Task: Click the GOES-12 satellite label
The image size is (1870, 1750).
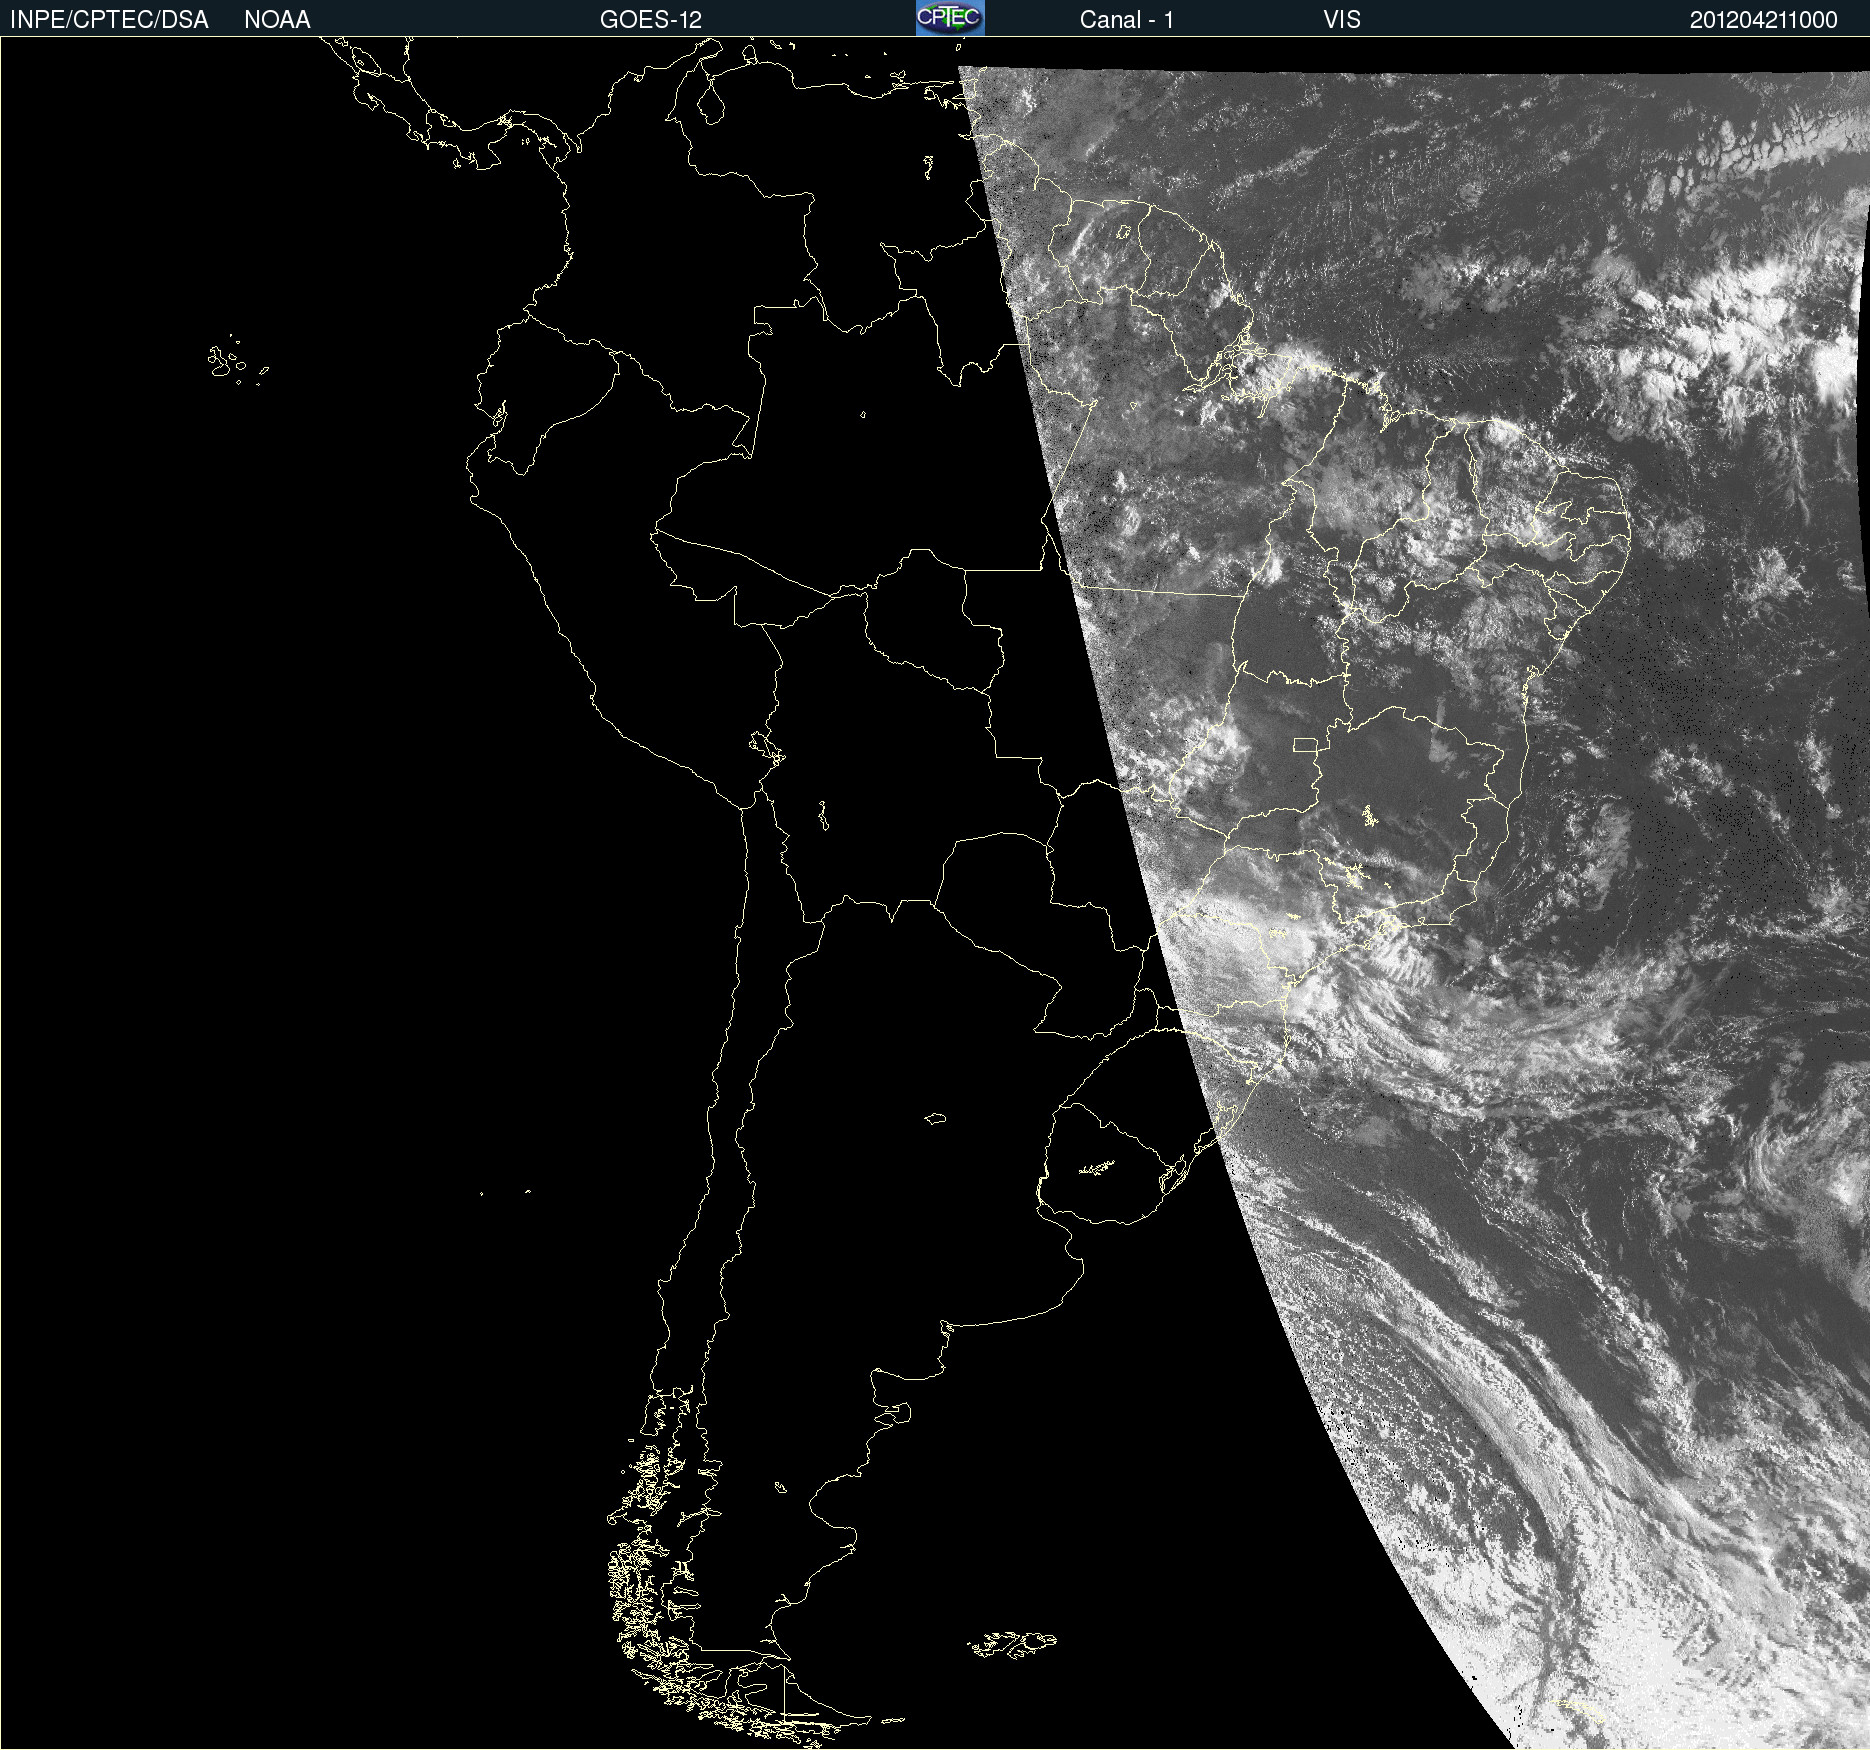Action: 651,20
